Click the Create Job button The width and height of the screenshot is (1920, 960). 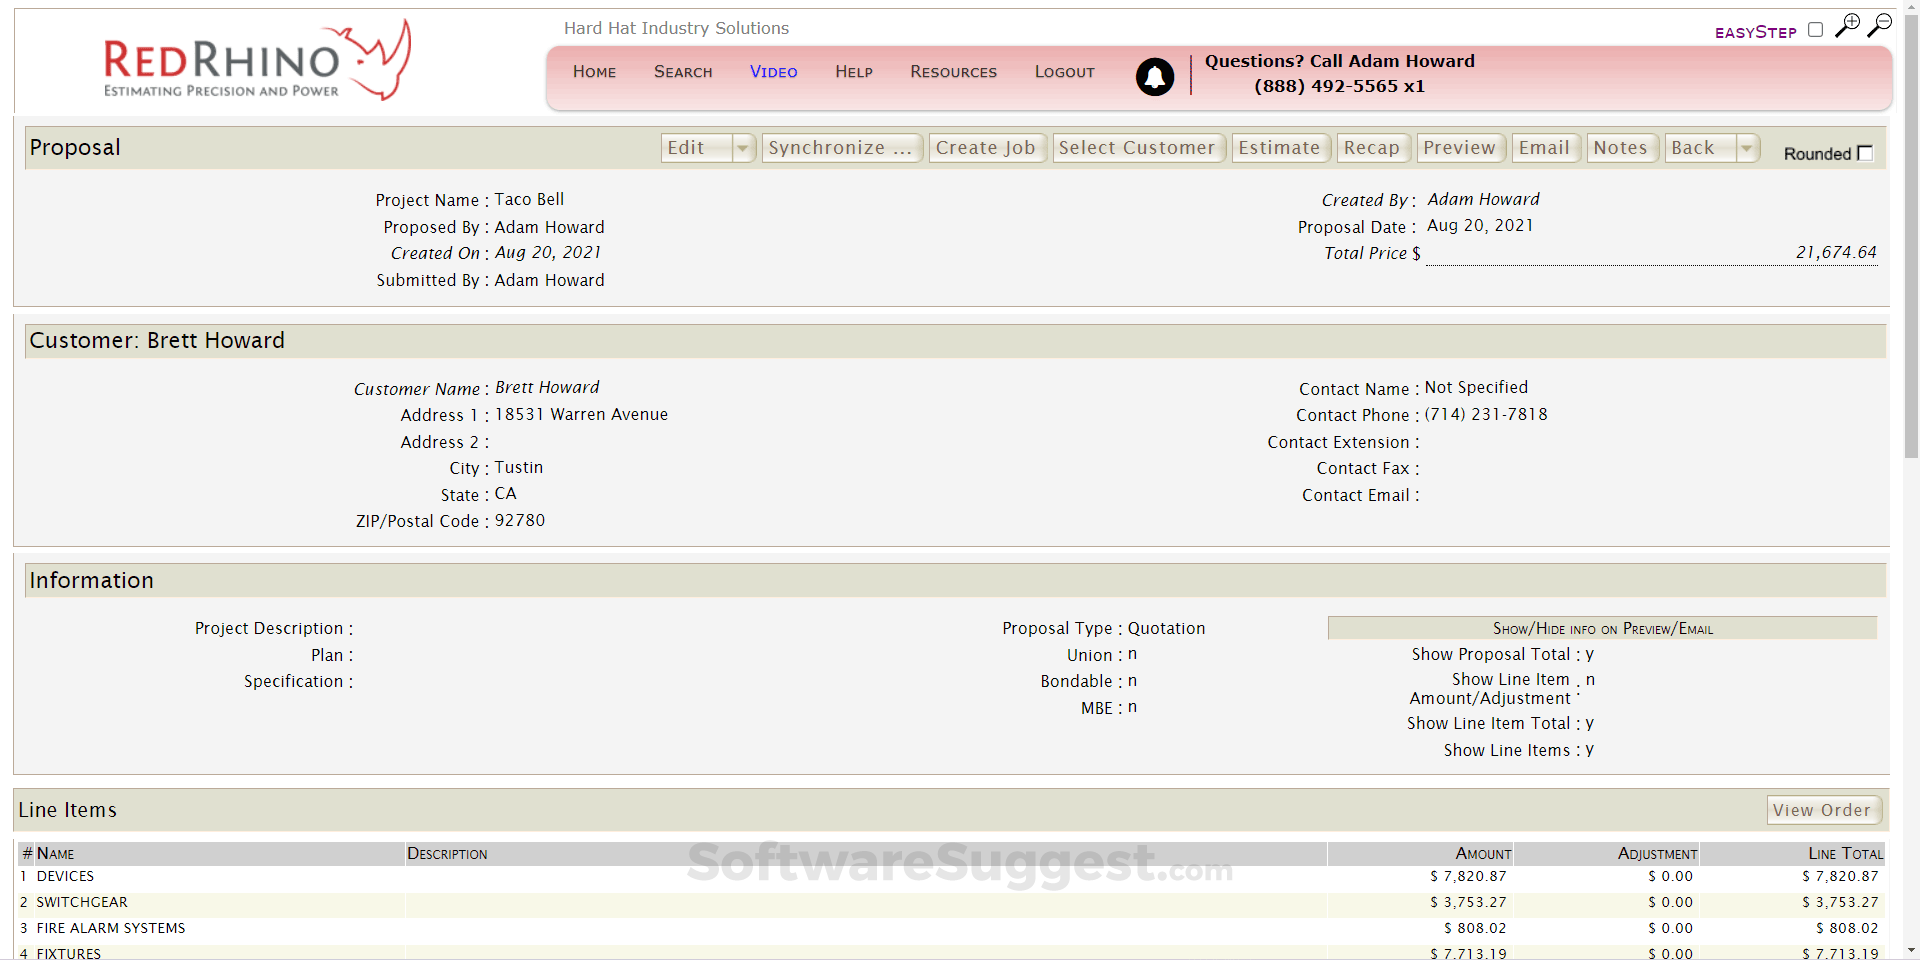tap(987, 148)
